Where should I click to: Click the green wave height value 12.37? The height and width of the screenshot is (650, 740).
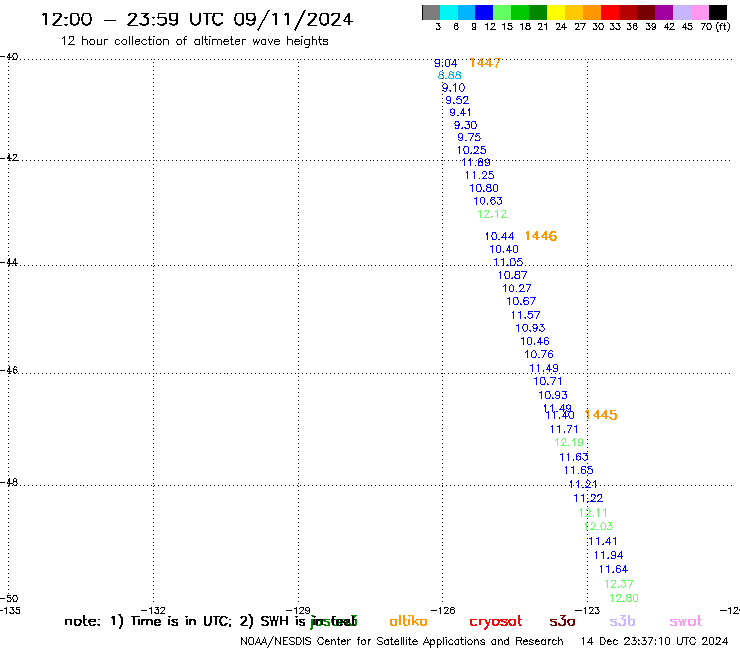pyautogui.click(x=619, y=584)
